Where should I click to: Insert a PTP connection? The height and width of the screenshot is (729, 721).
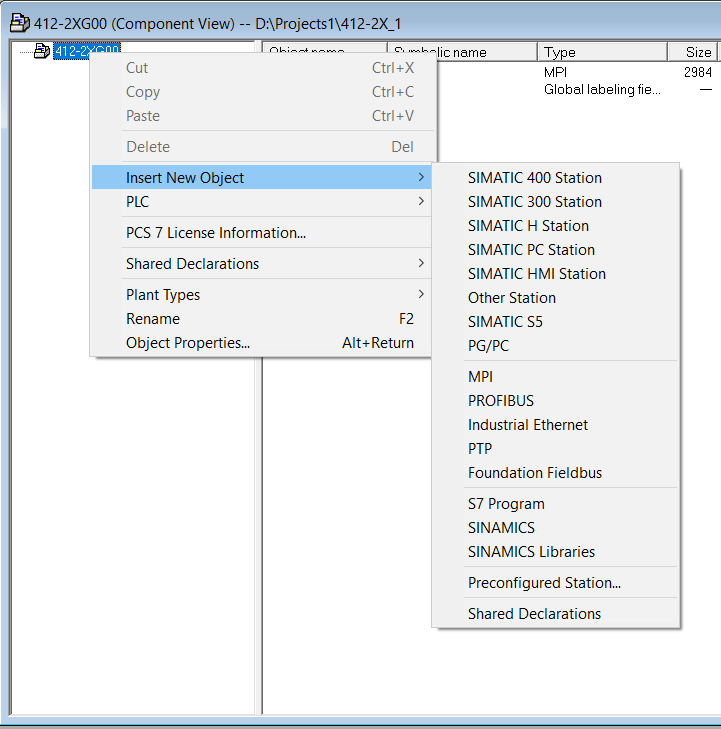(556, 449)
